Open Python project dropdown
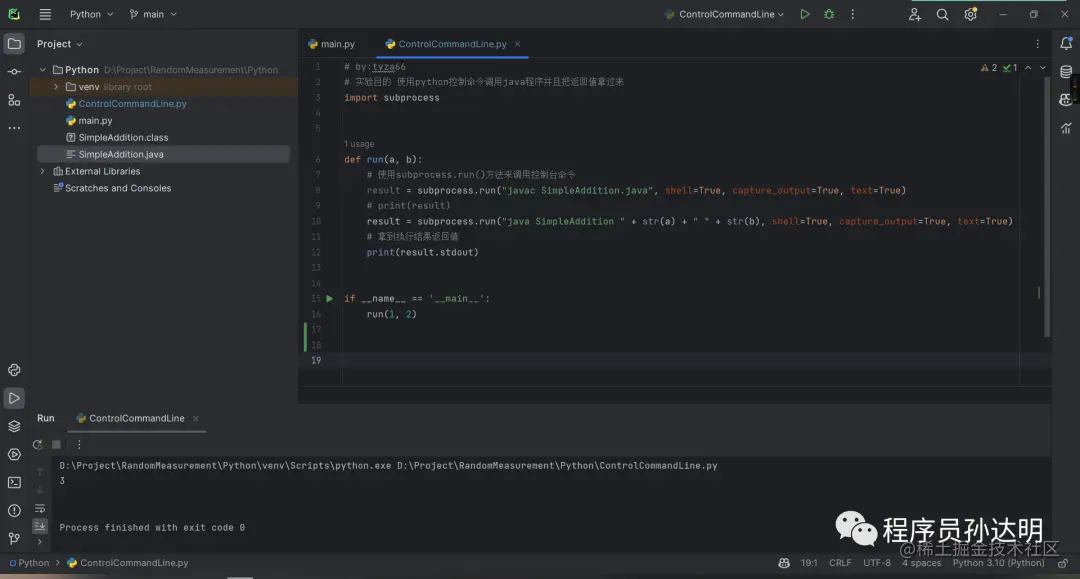This screenshot has width=1080, height=579. pos(92,14)
